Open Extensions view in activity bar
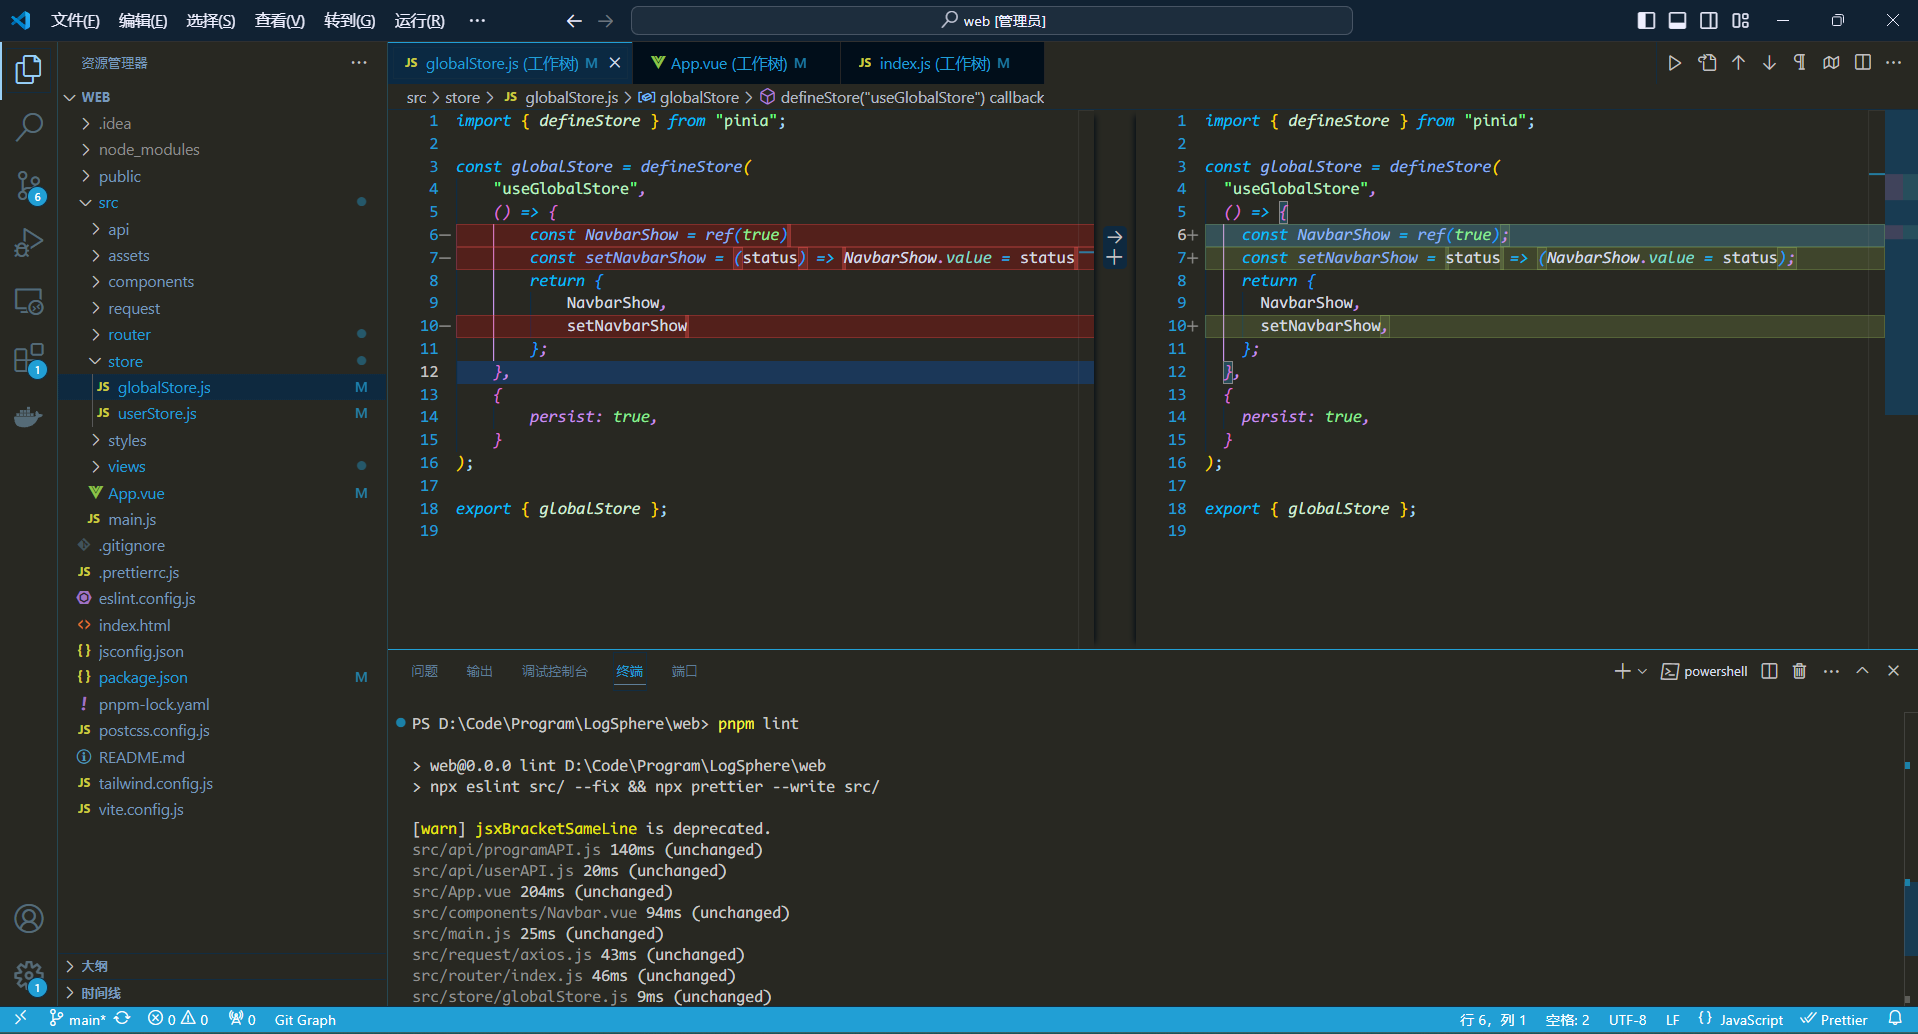Image resolution: width=1918 pixels, height=1034 pixels. click(29, 359)
